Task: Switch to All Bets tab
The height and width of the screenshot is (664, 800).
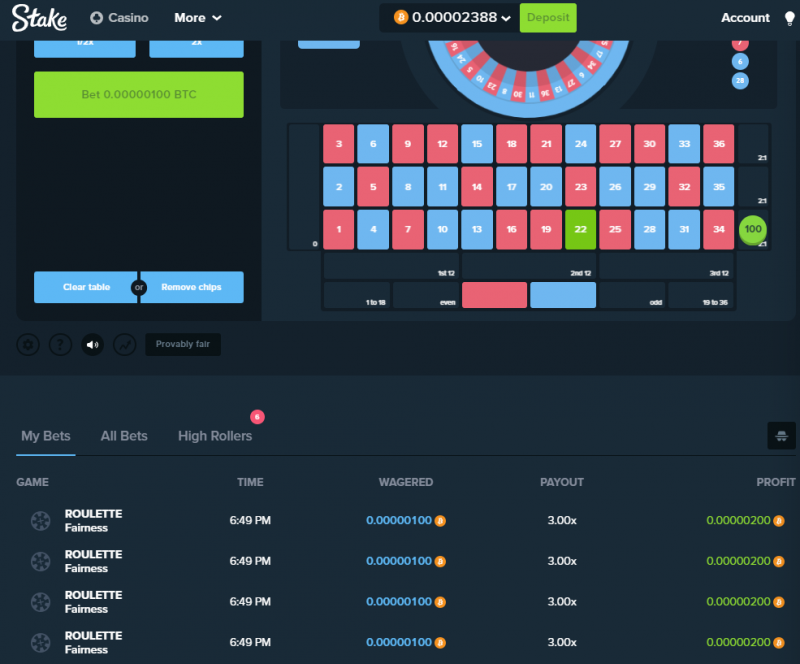Action: [x=124, y=436]
